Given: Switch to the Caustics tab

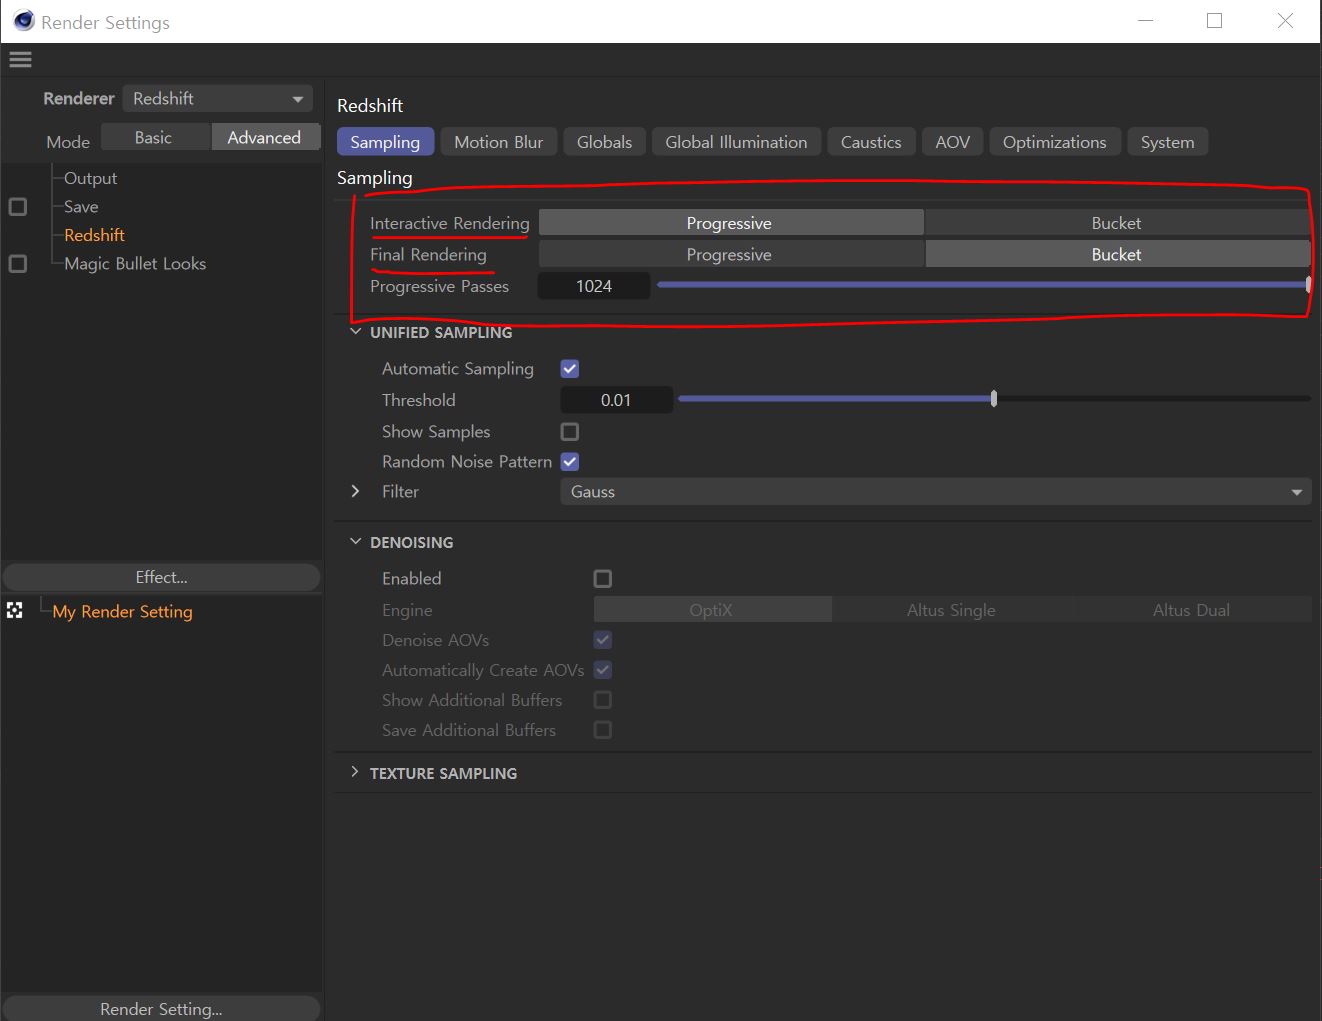Looking at the screenshot, I should click(x=871, y=142).
